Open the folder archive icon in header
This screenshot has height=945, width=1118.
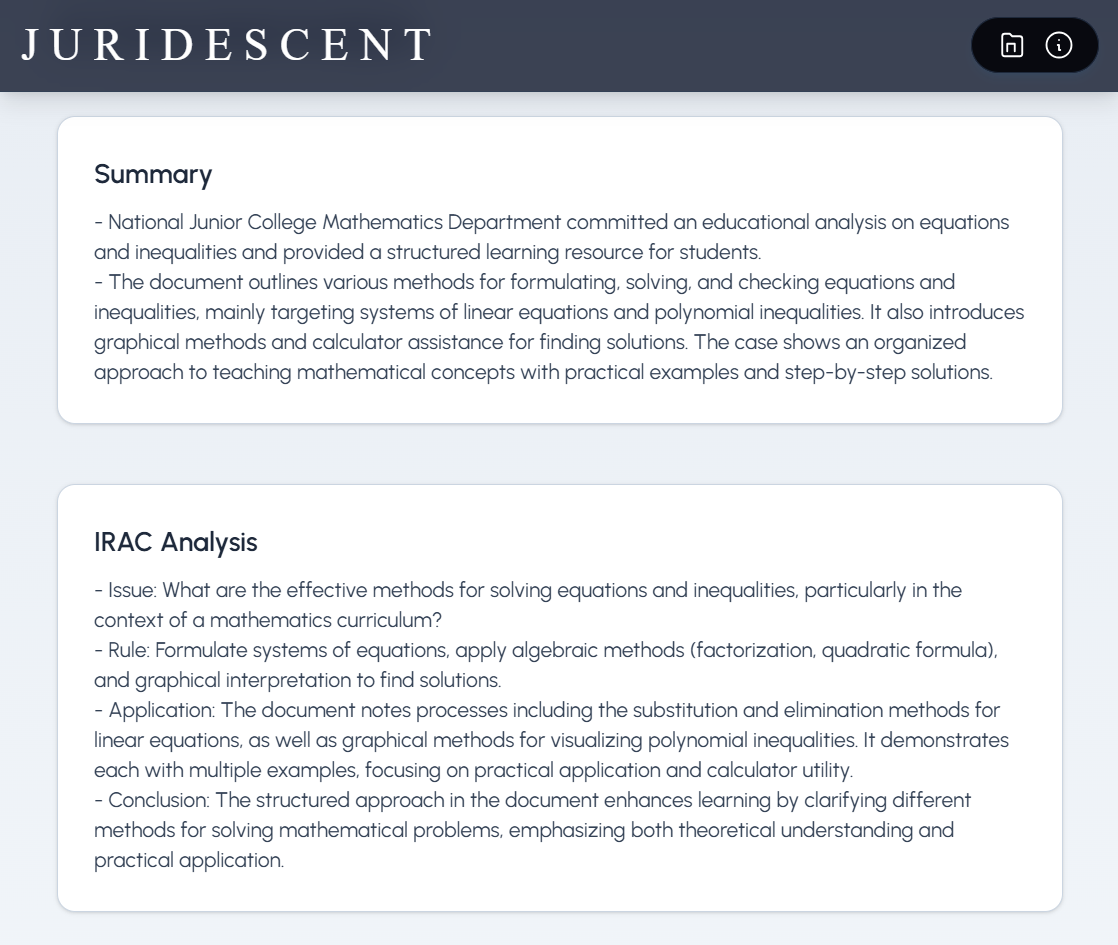pyautogui.click(x=1012, y=45)
